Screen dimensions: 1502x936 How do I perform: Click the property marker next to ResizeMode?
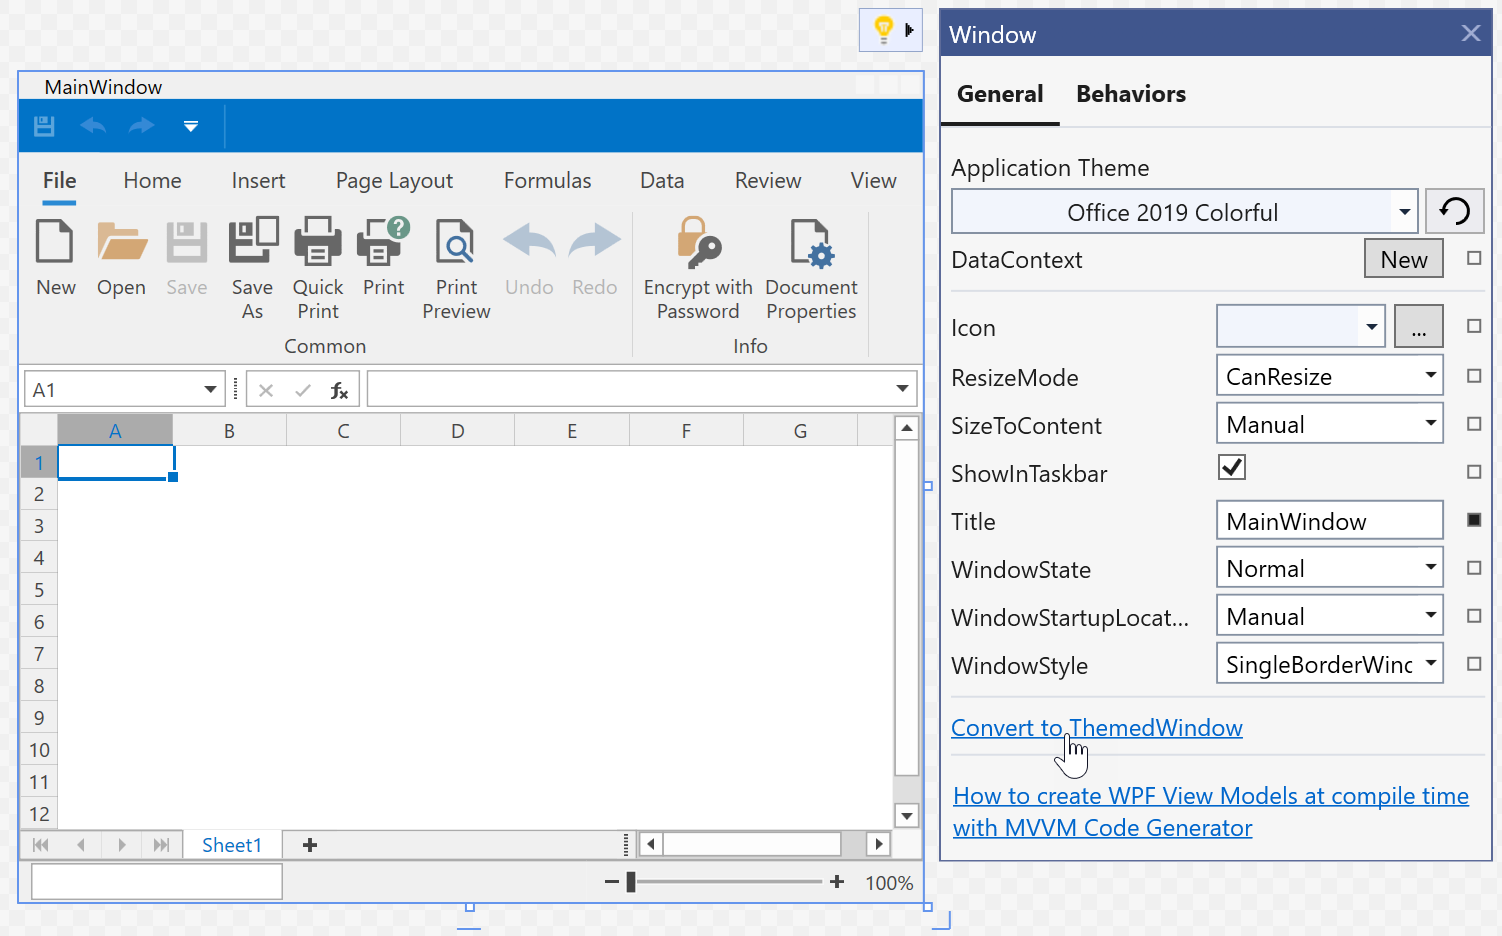pos(1473,376)
